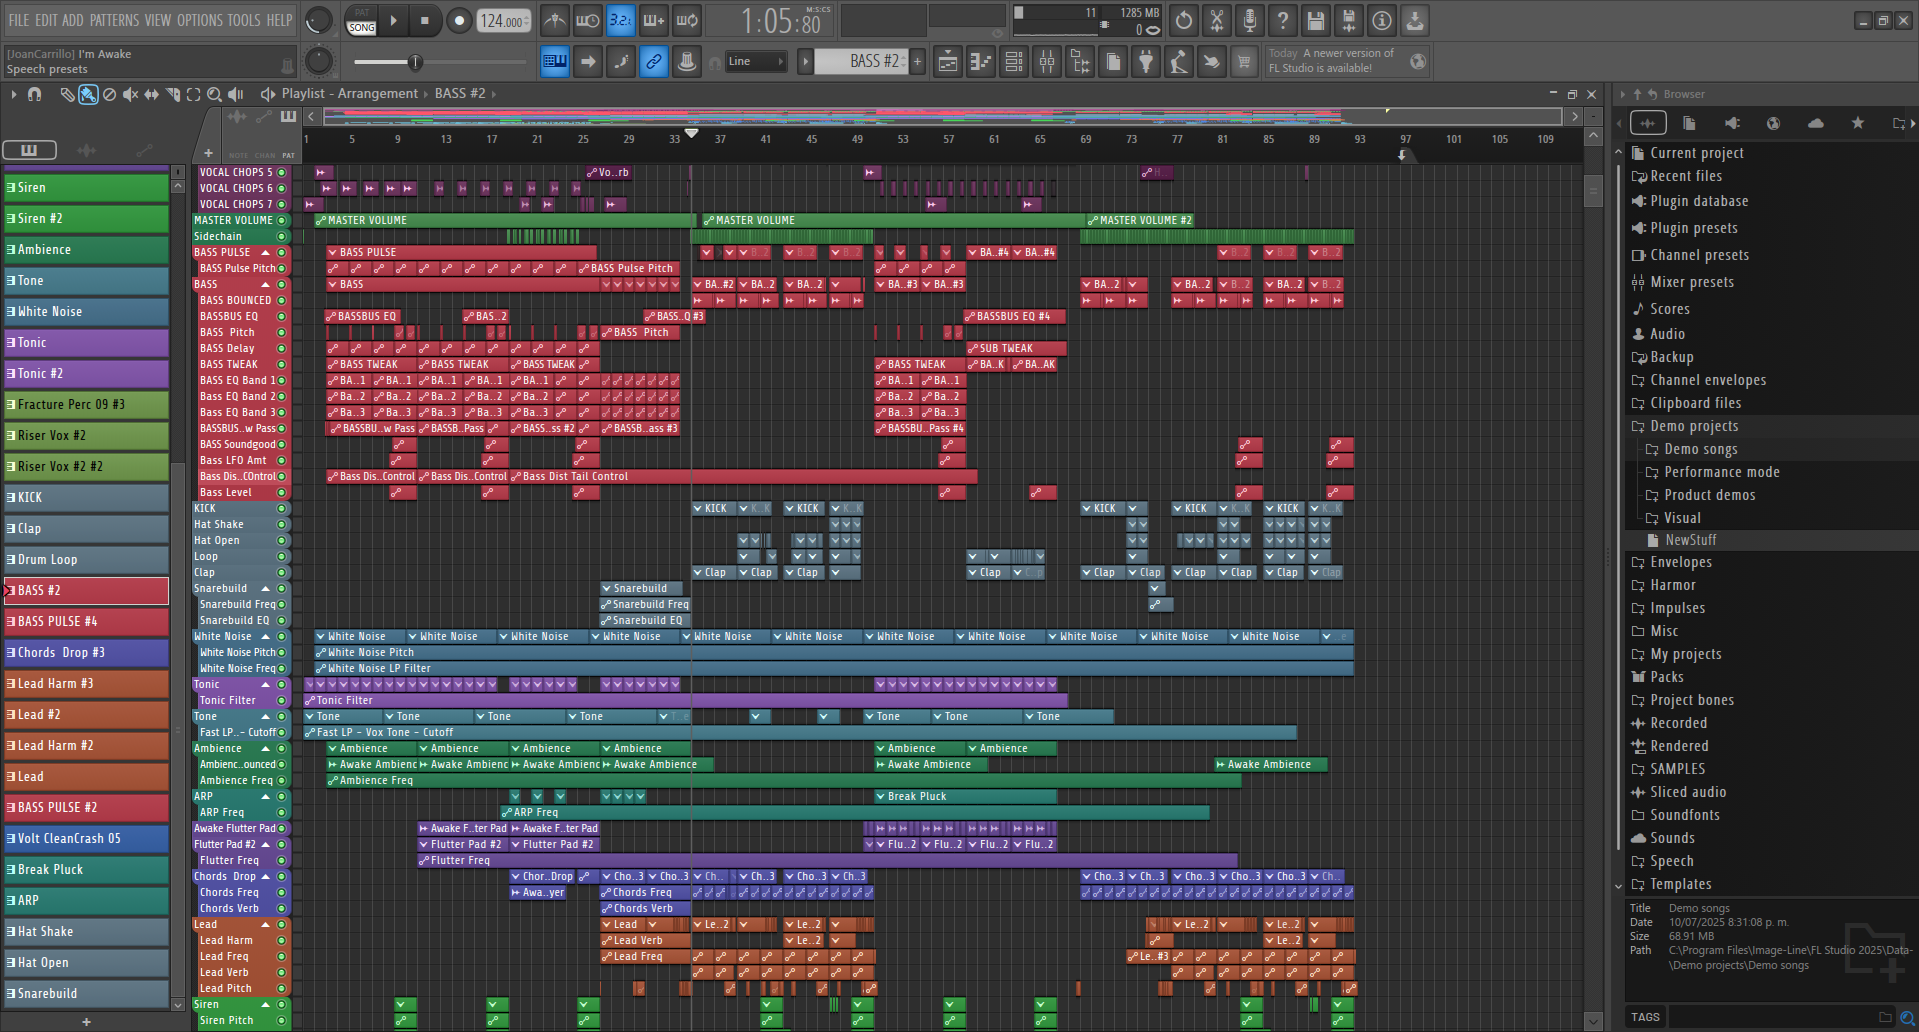Mute the Lead Harm playlist track

click(x=282, y=940)
